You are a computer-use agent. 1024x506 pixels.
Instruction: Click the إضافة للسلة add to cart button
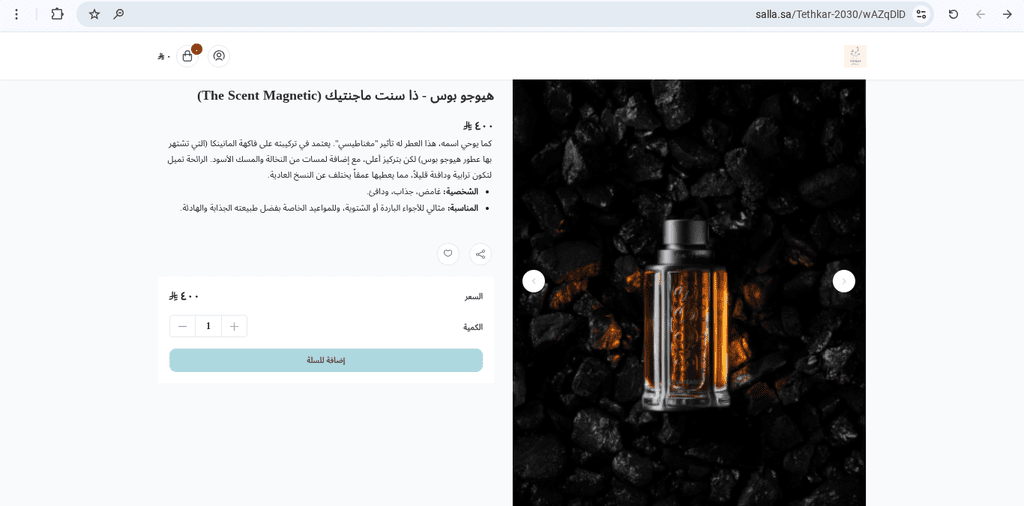pyautogui.click(x=326, y=360)
